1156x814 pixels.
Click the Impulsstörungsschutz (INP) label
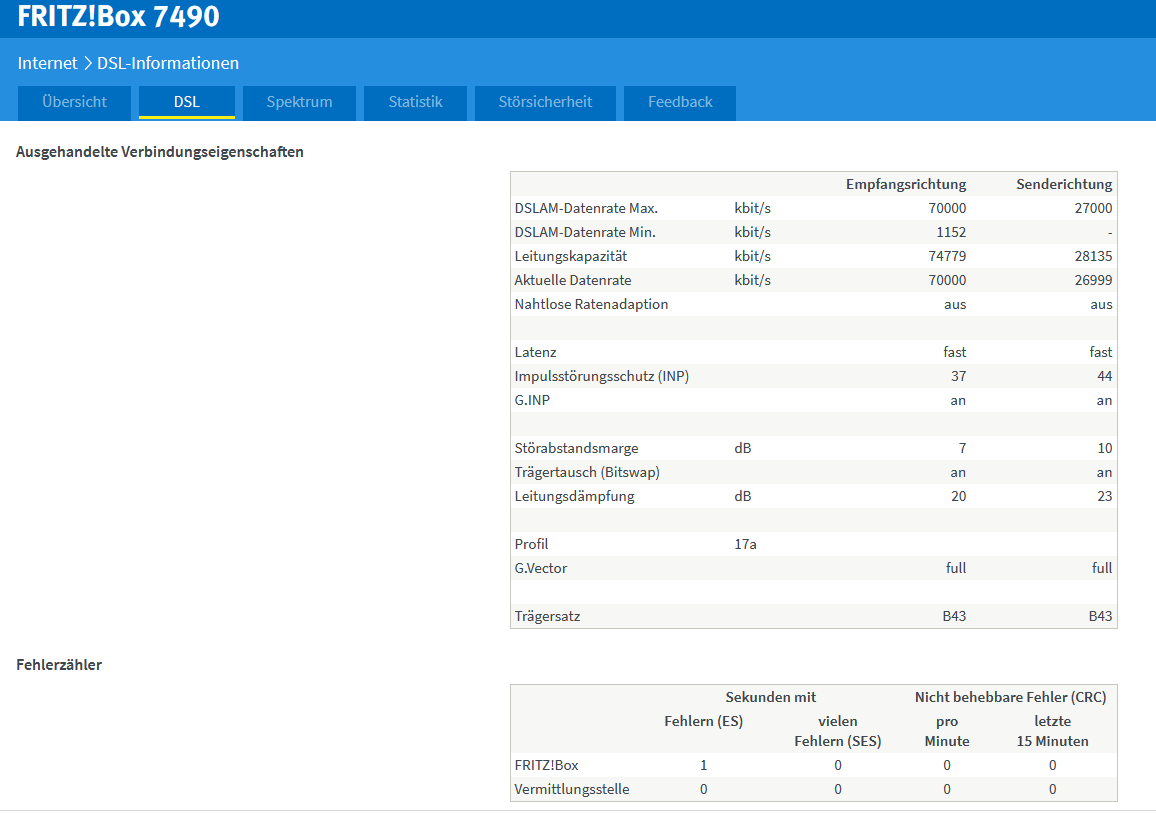(x=602, y=376)
